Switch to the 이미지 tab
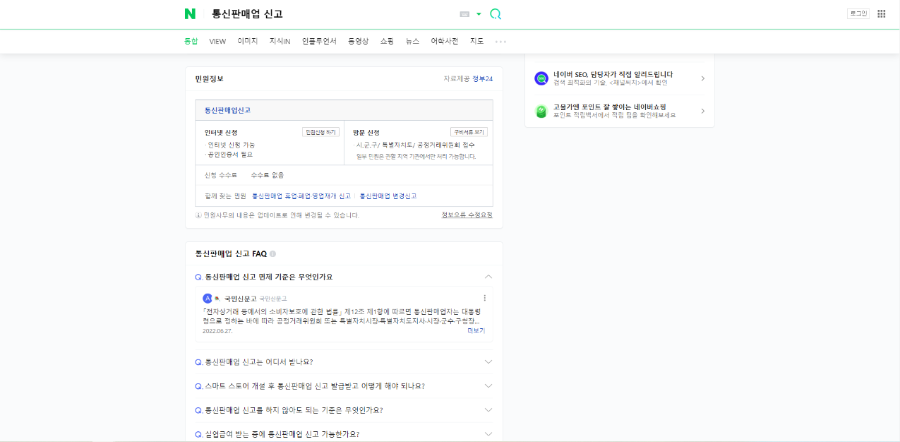 coord(248,41)
